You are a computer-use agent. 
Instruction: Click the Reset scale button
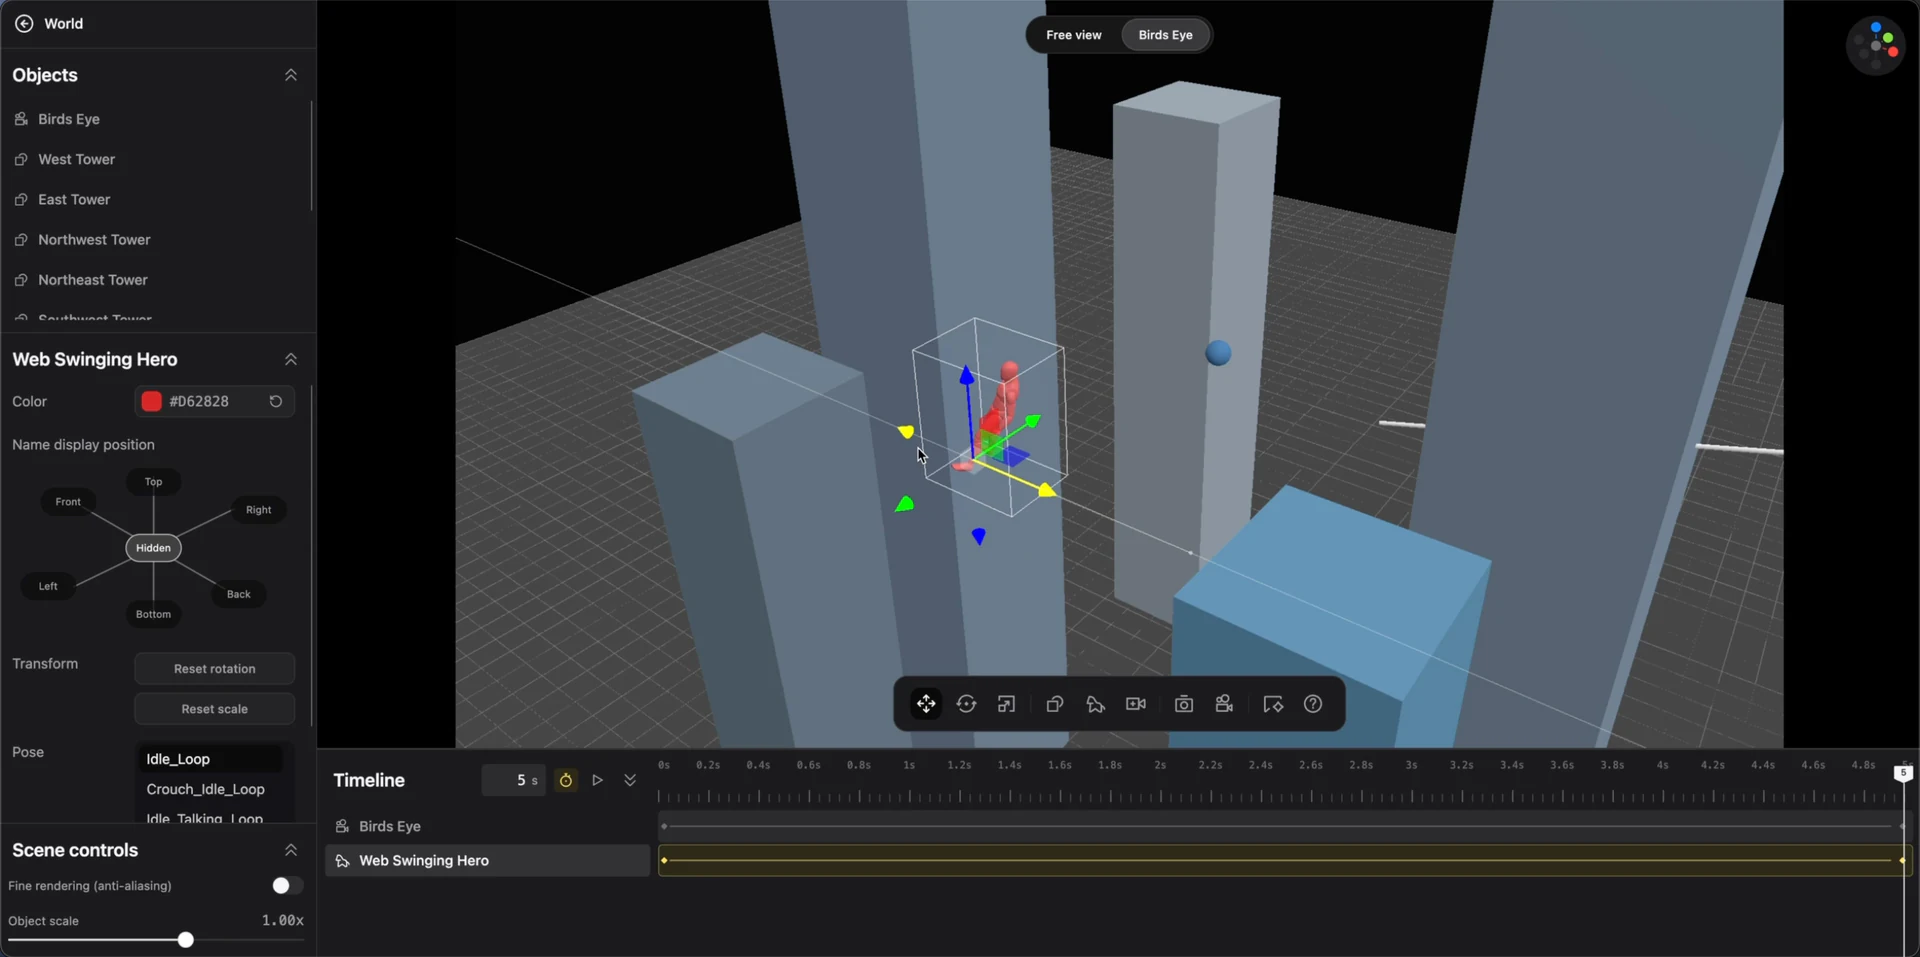coord(215,709)
